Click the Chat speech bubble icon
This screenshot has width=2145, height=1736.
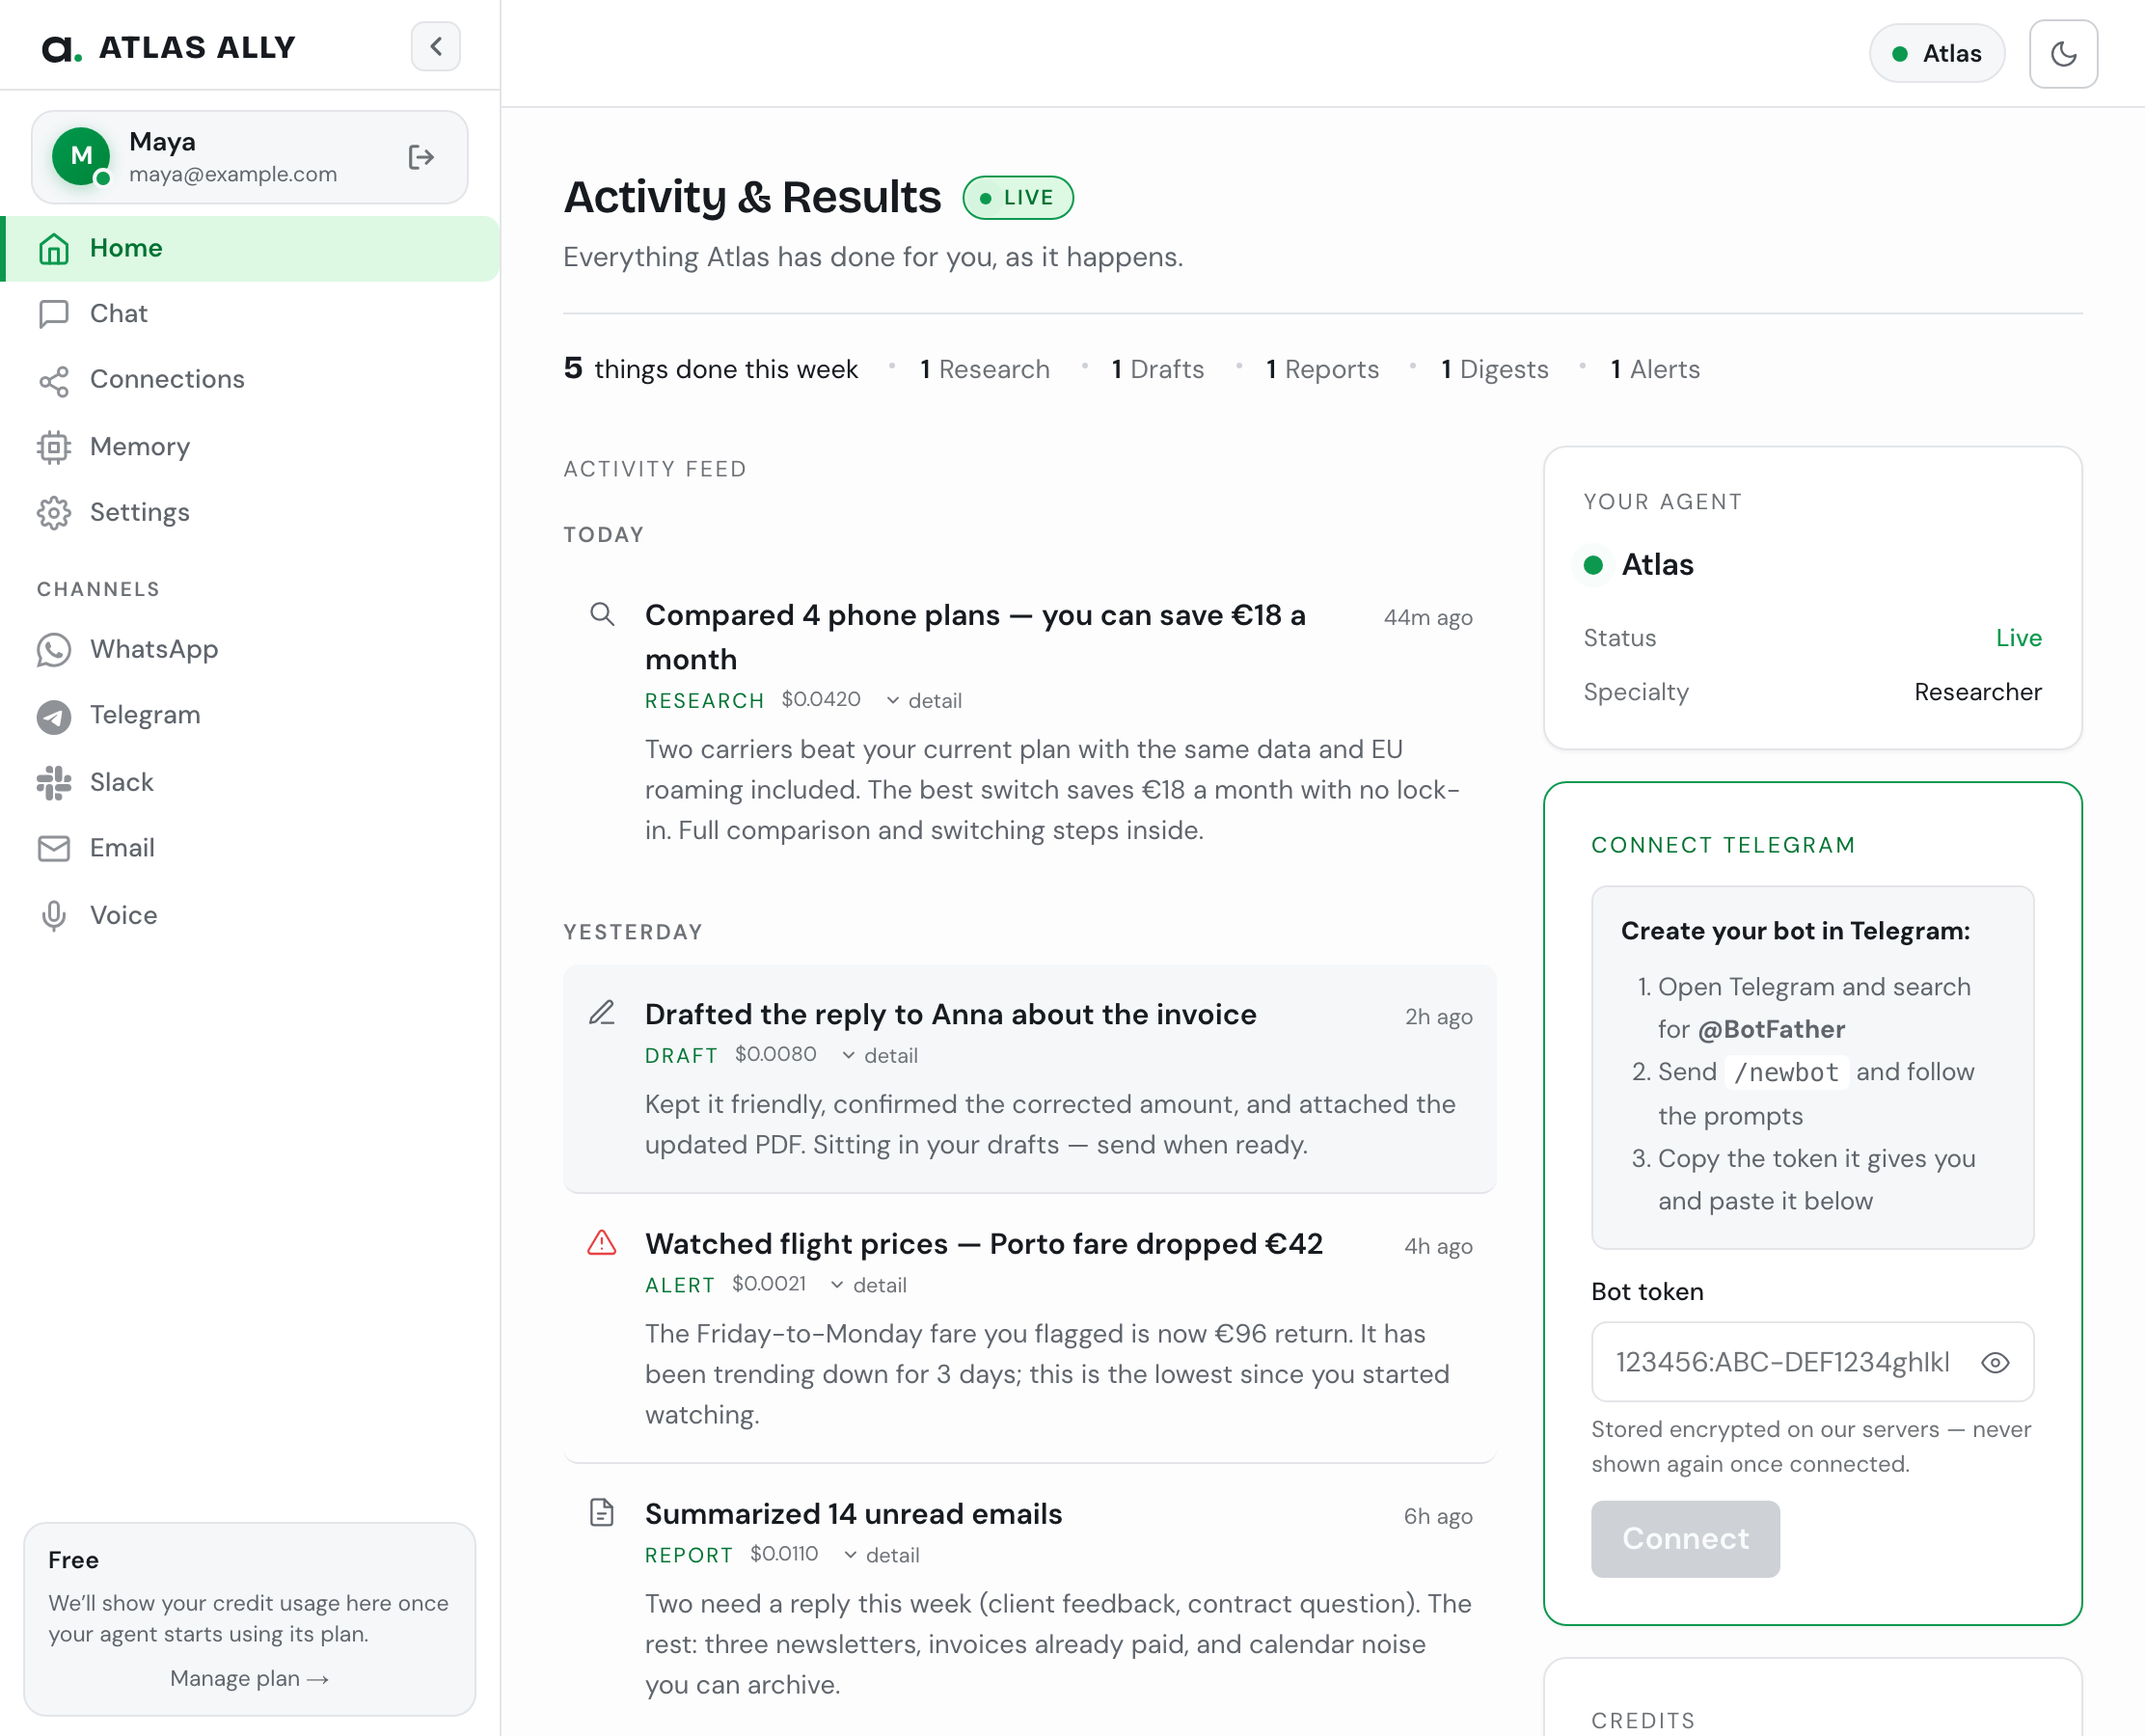tap(54, 314)
